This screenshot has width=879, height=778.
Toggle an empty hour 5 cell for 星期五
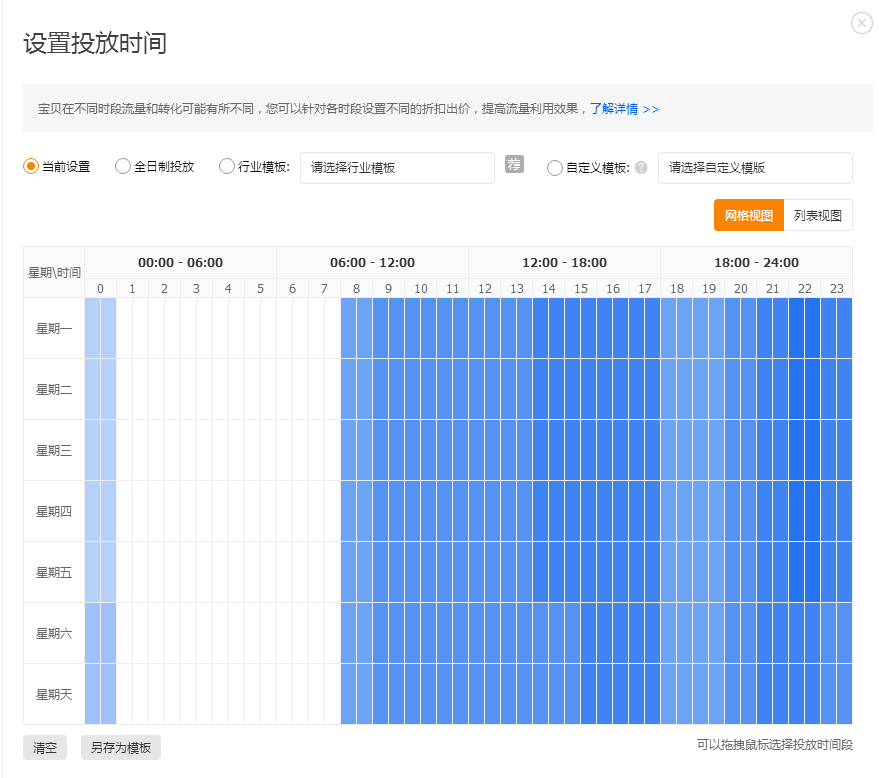coord(260,572)
